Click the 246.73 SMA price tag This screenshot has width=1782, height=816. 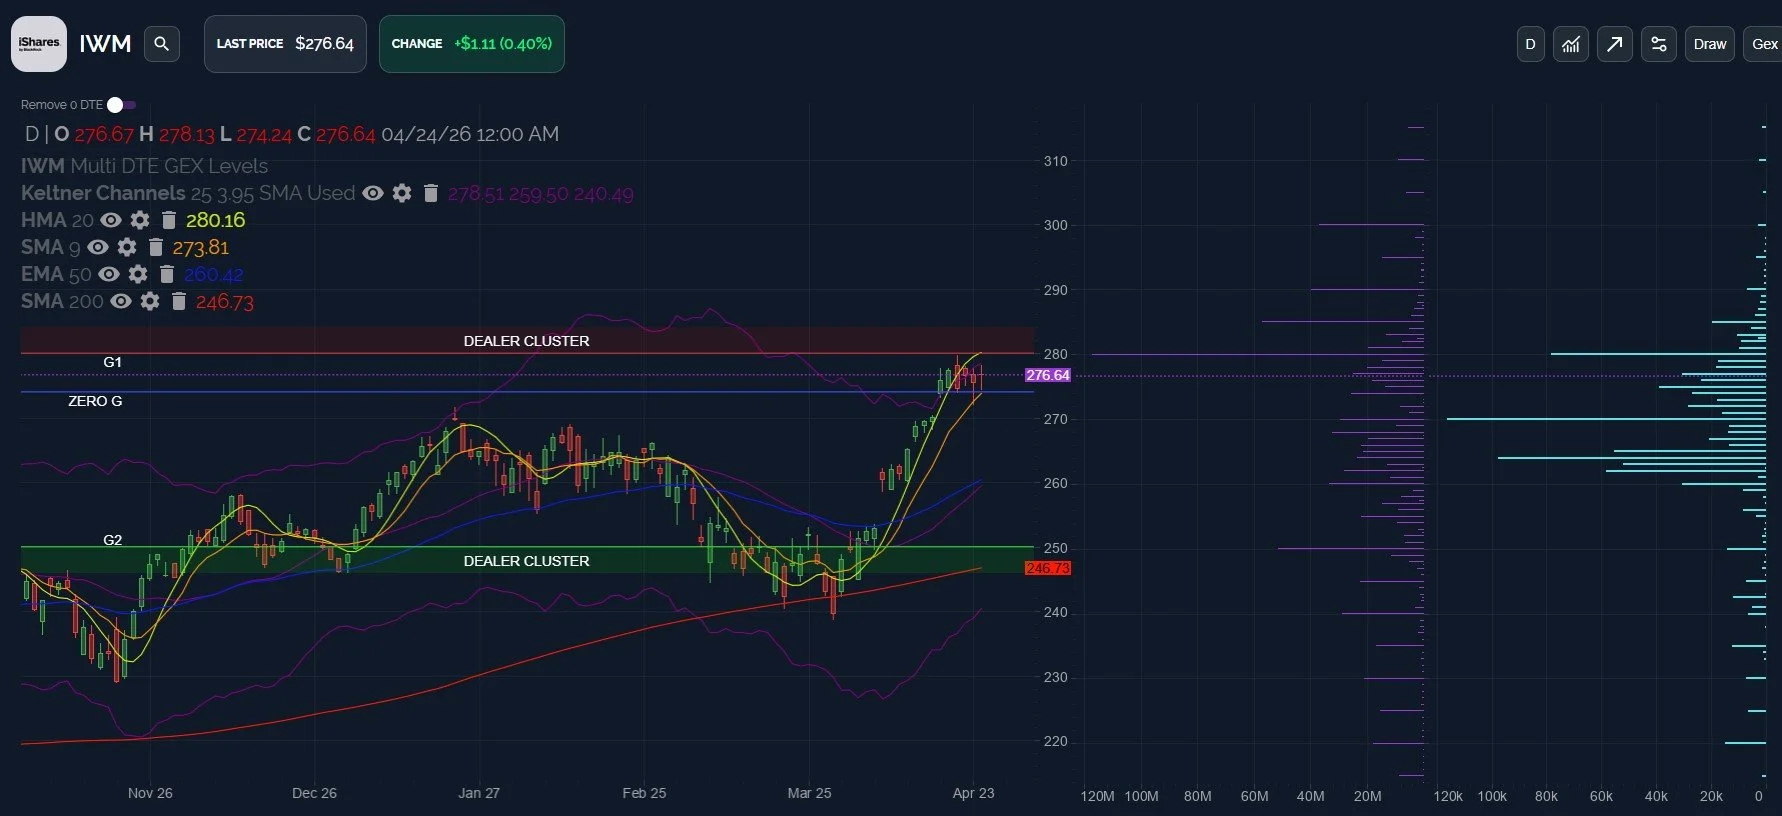tap(1048, 568)
